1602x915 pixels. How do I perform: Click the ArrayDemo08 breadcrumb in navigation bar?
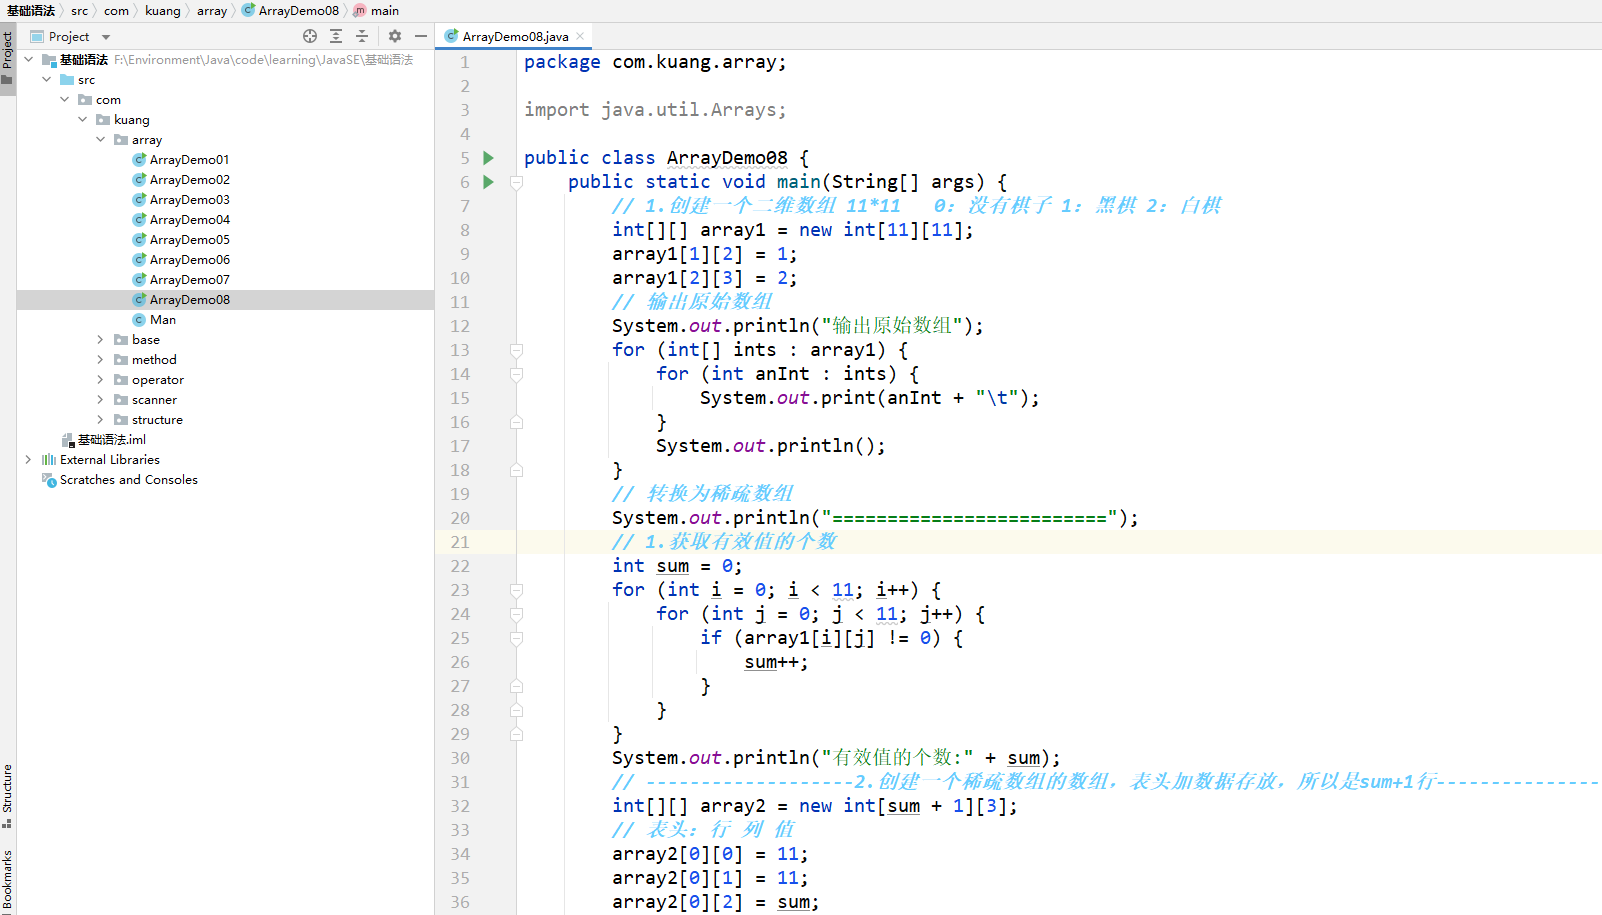[x=290, y=11]
